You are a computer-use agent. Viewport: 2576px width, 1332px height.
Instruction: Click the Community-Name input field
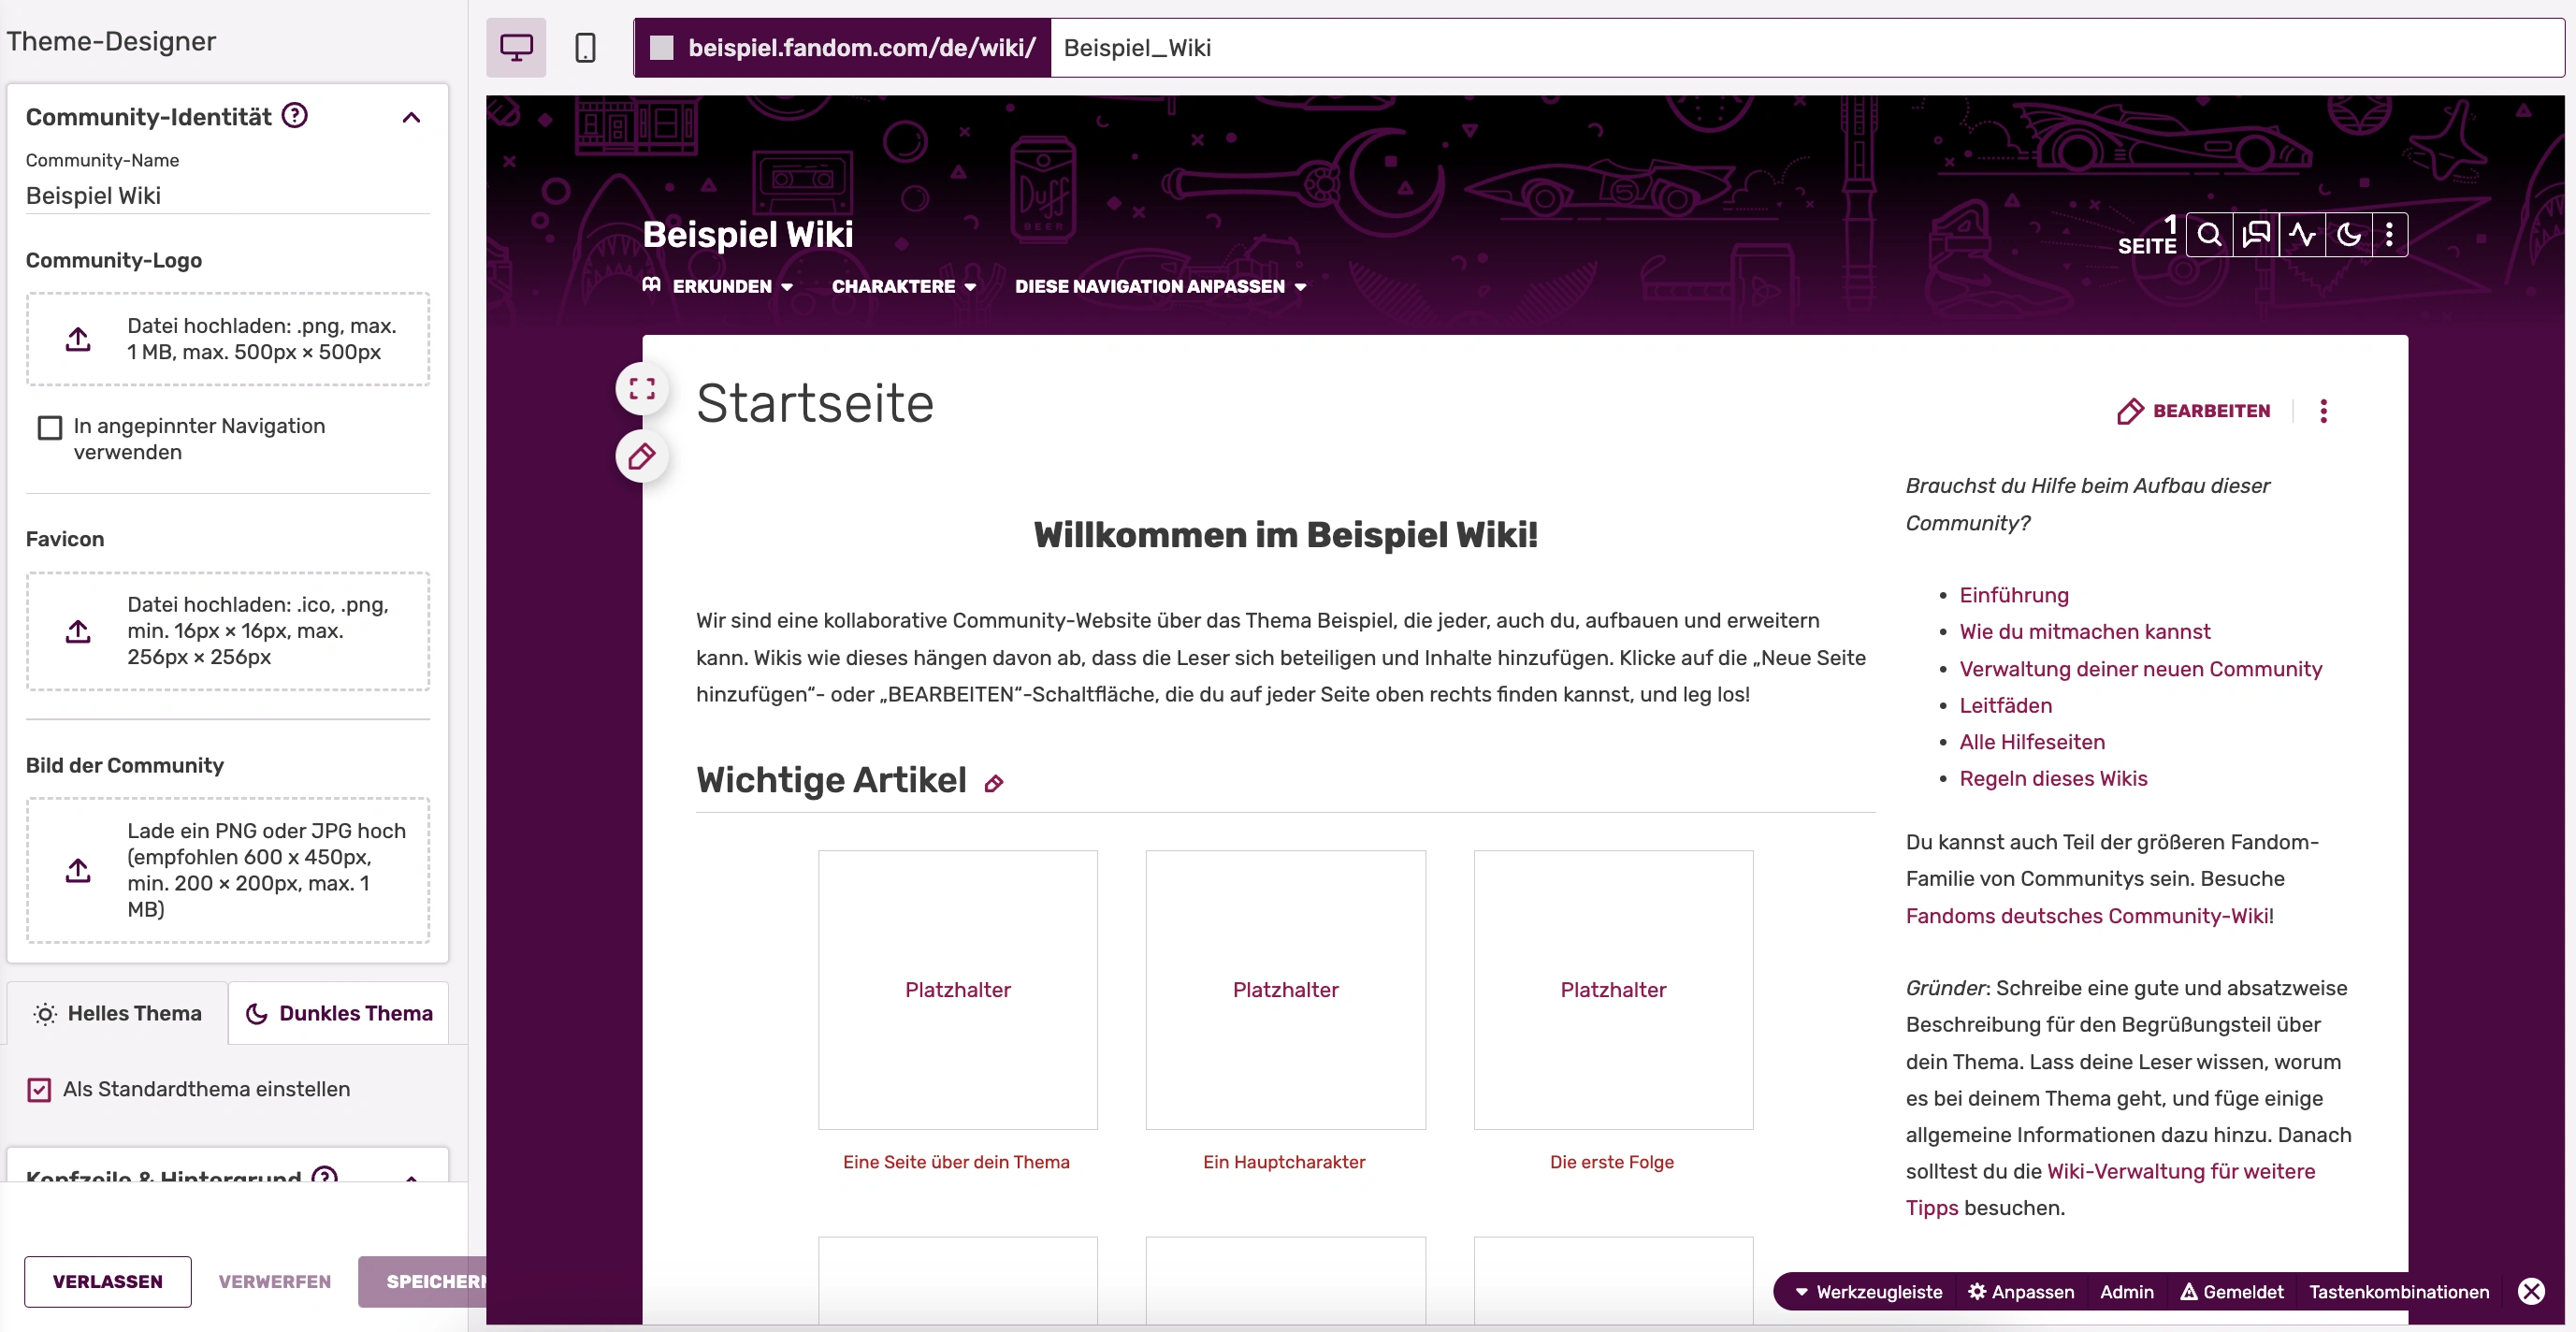click(x=227, y=196)
